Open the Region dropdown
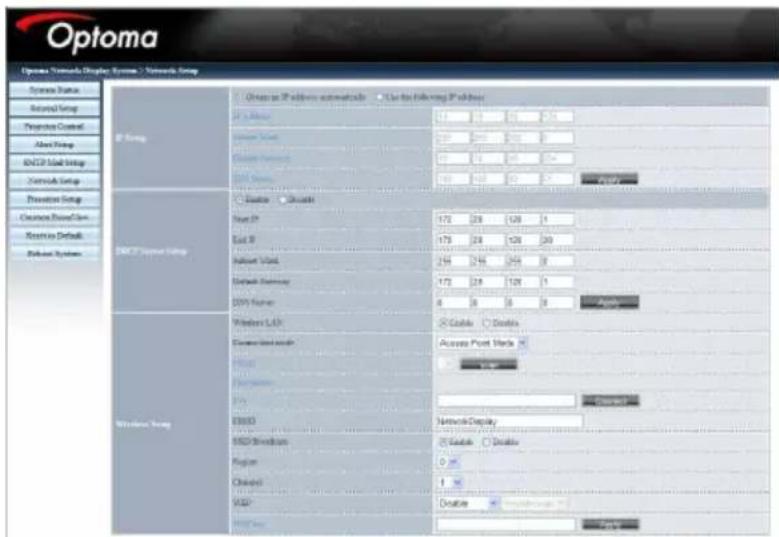 449,462
